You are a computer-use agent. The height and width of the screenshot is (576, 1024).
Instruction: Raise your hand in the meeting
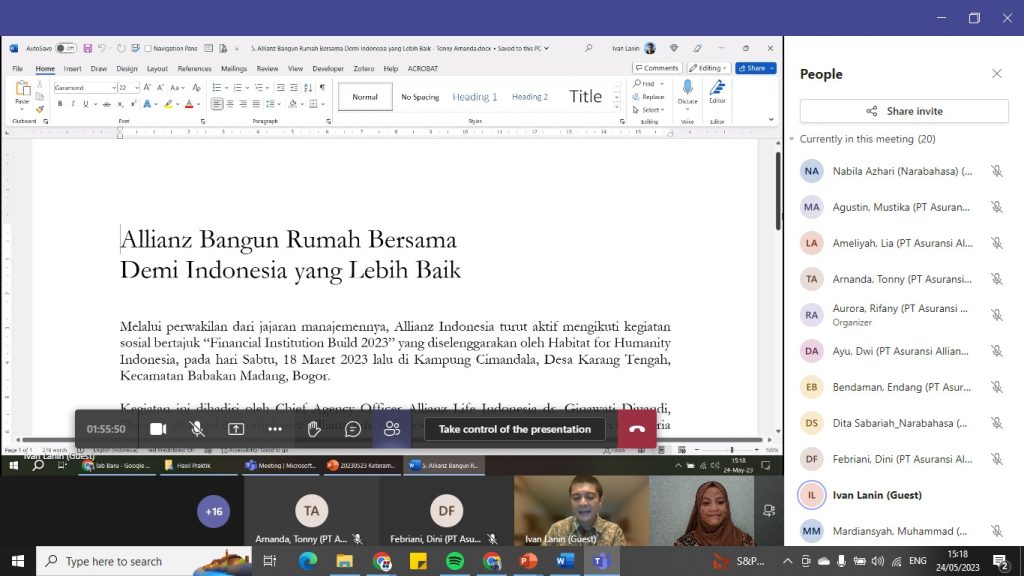[314, 429]
